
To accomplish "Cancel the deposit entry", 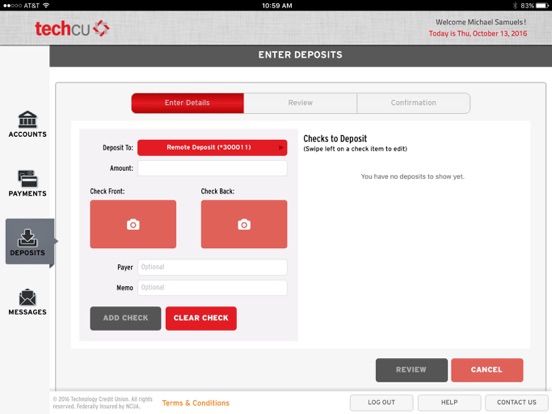I will click(x=487, y=370).
